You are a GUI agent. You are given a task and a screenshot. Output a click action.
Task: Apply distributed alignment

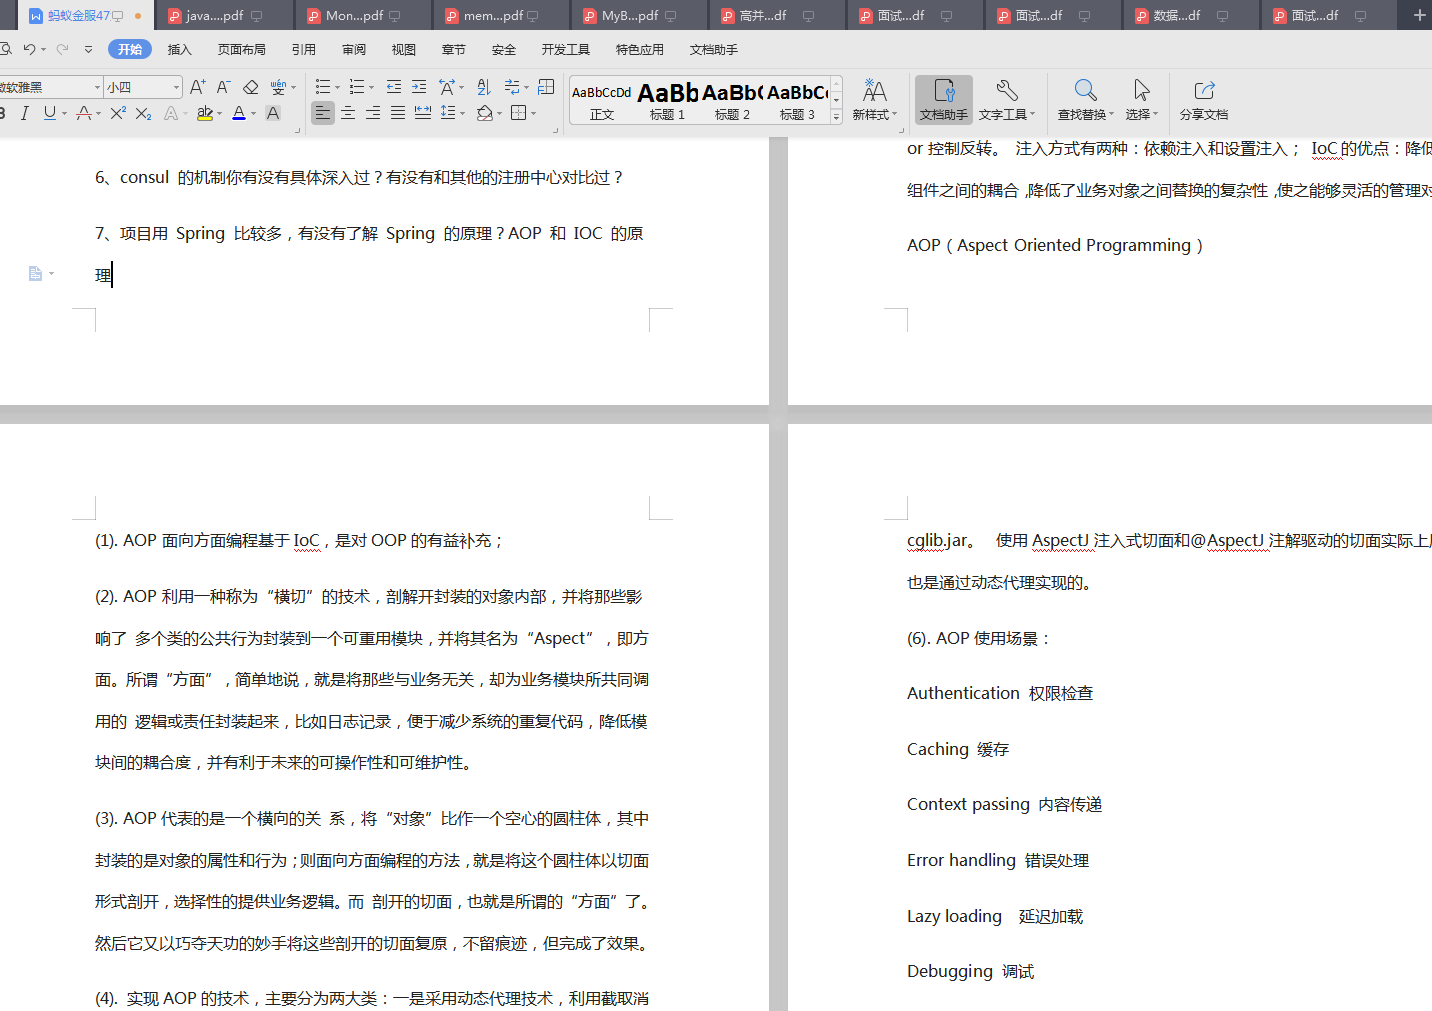423,113
